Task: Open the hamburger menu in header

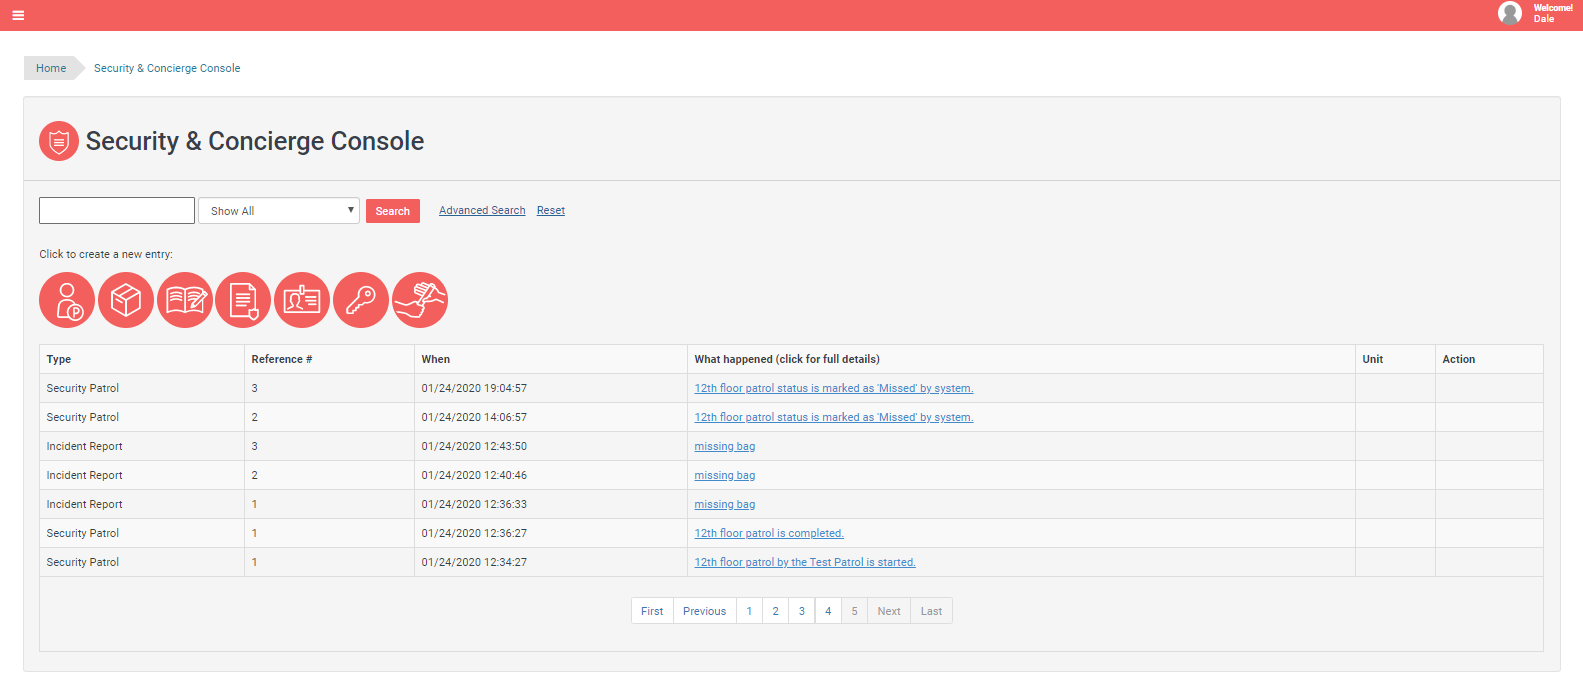Action: (x=18, y=15)
